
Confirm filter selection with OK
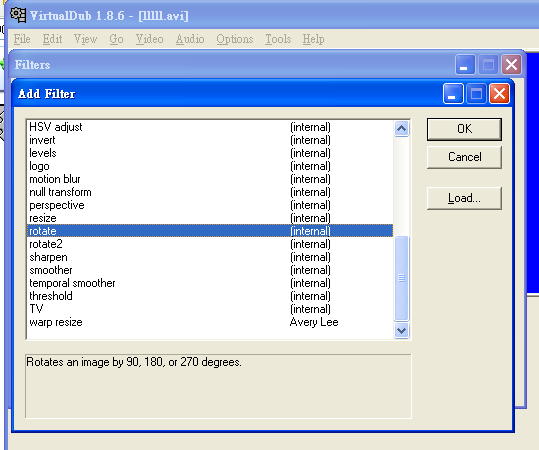click(x=464, y=129)
